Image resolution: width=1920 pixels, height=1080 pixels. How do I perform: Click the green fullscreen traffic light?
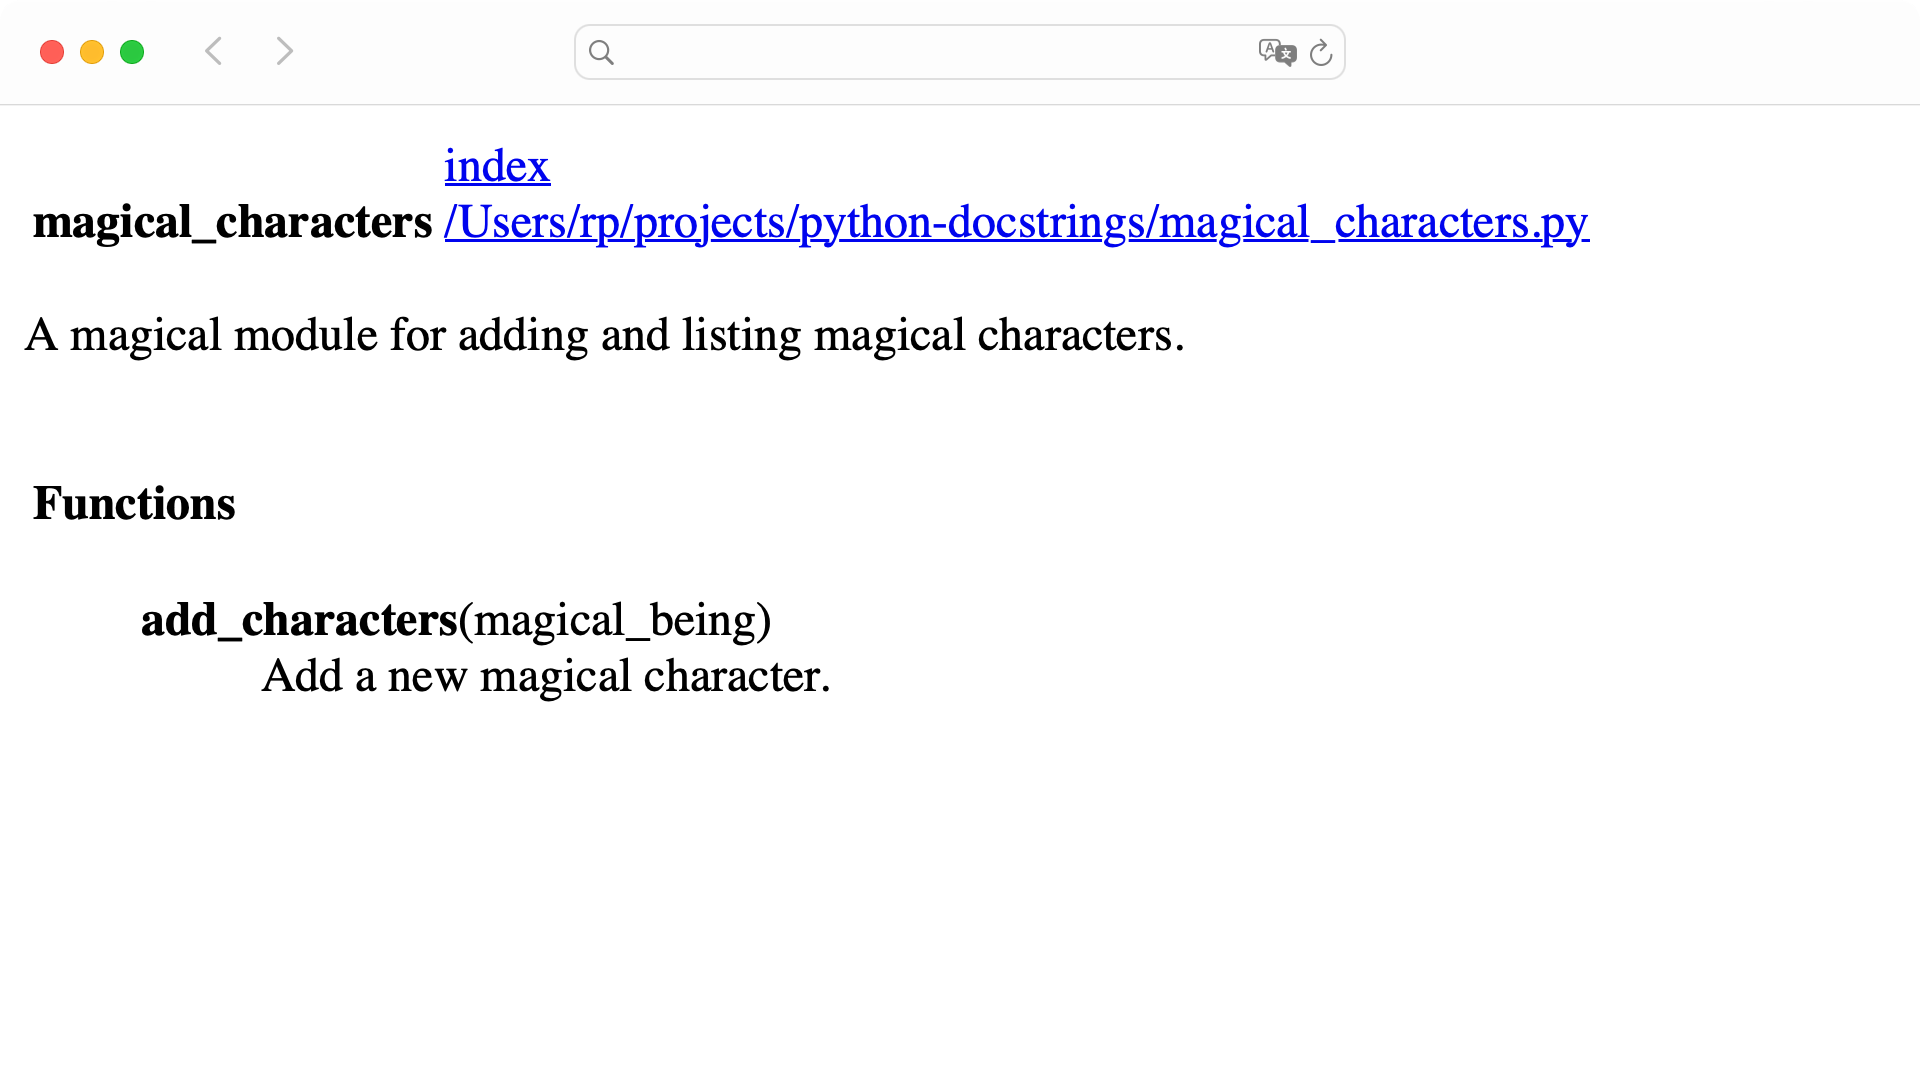pos(132,51)
